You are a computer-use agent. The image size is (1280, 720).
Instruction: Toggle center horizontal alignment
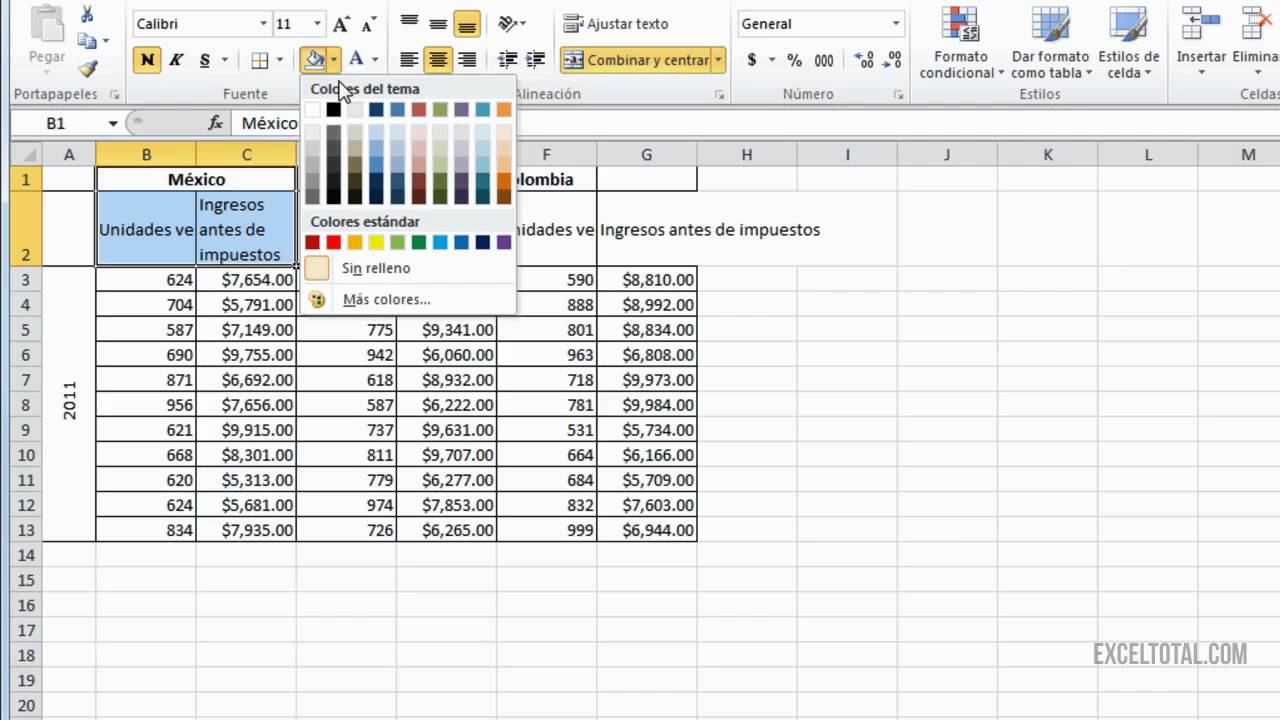pos(438,60)
